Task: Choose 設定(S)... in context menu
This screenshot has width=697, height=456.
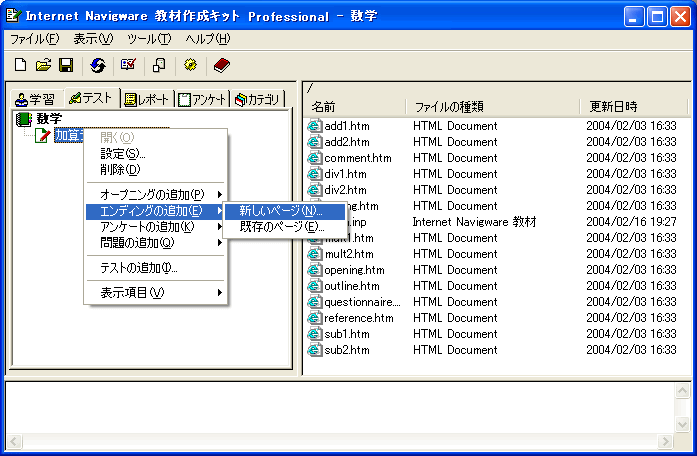Action: tap(156, 153)
